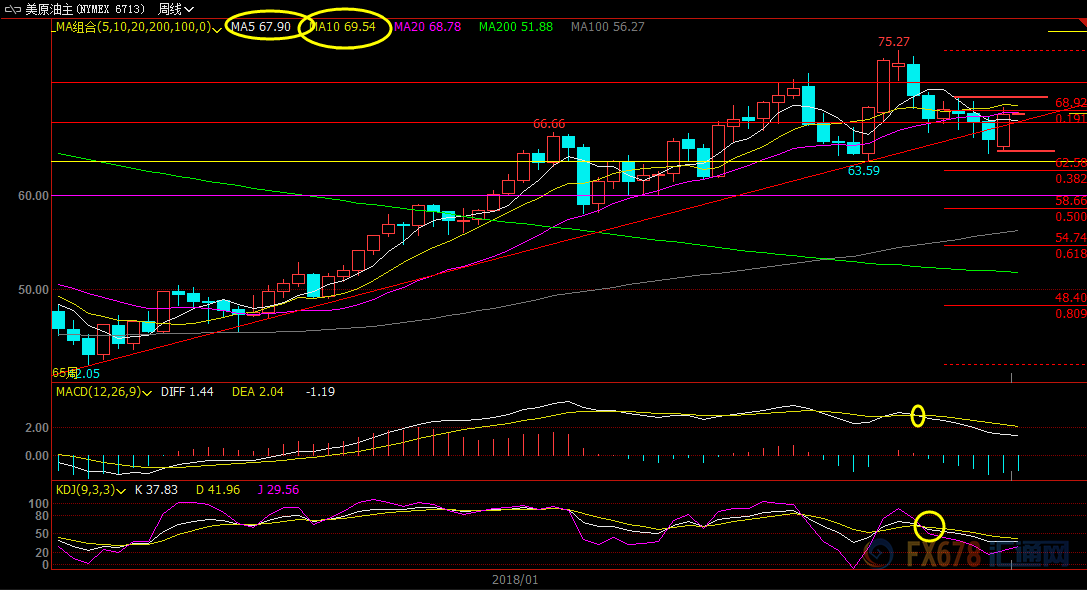Click the MA20 68.78 label
1087x590 pixels.
point(427,27)
